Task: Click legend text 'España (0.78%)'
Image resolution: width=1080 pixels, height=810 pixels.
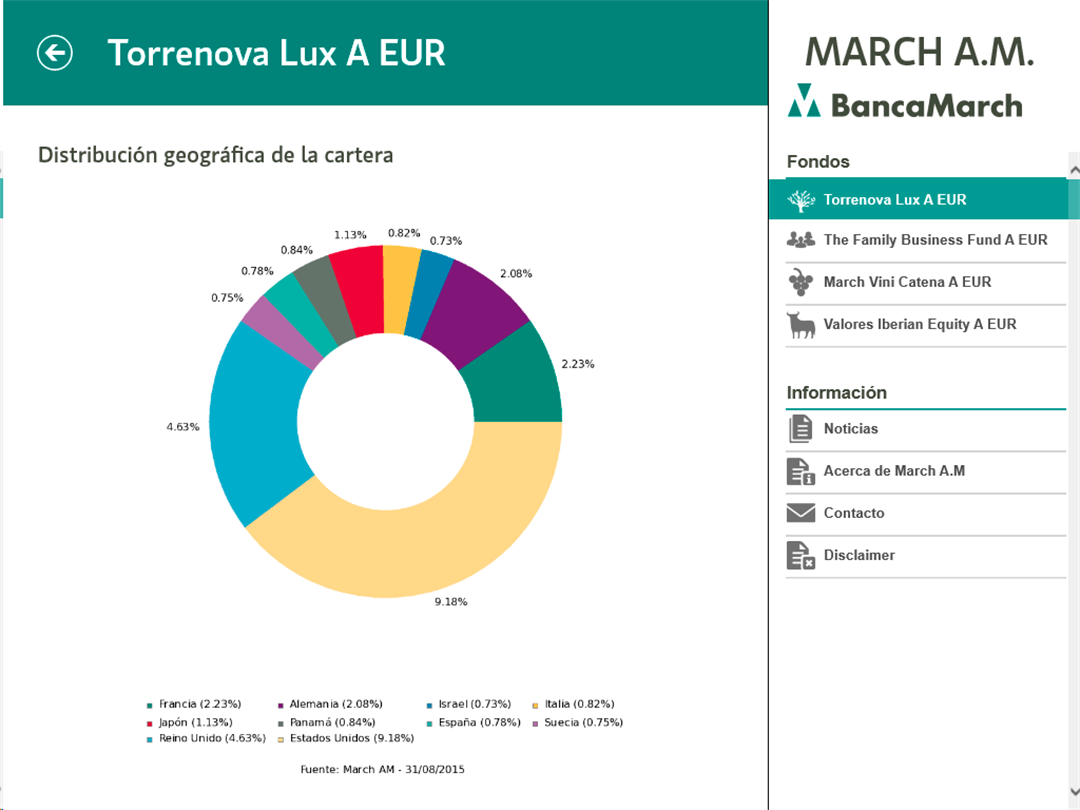Action: click(x=479, y=722)
